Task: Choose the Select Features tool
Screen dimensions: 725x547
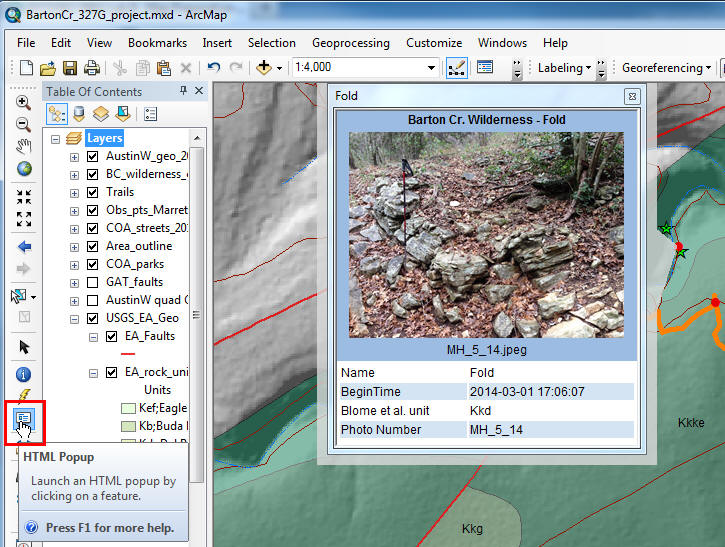Action: (x=19, y=296)
